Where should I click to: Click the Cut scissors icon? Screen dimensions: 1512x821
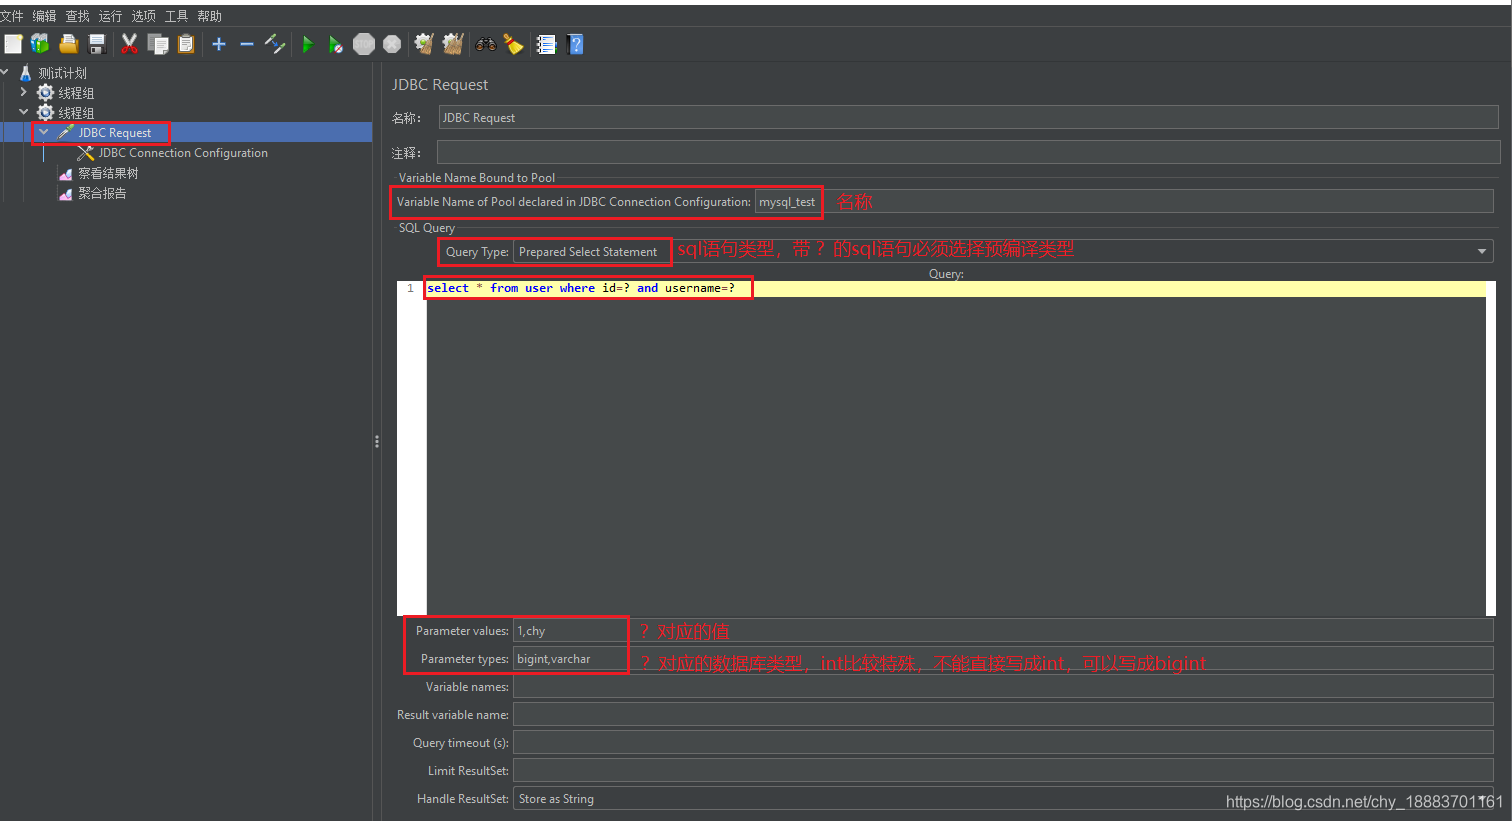129,44
